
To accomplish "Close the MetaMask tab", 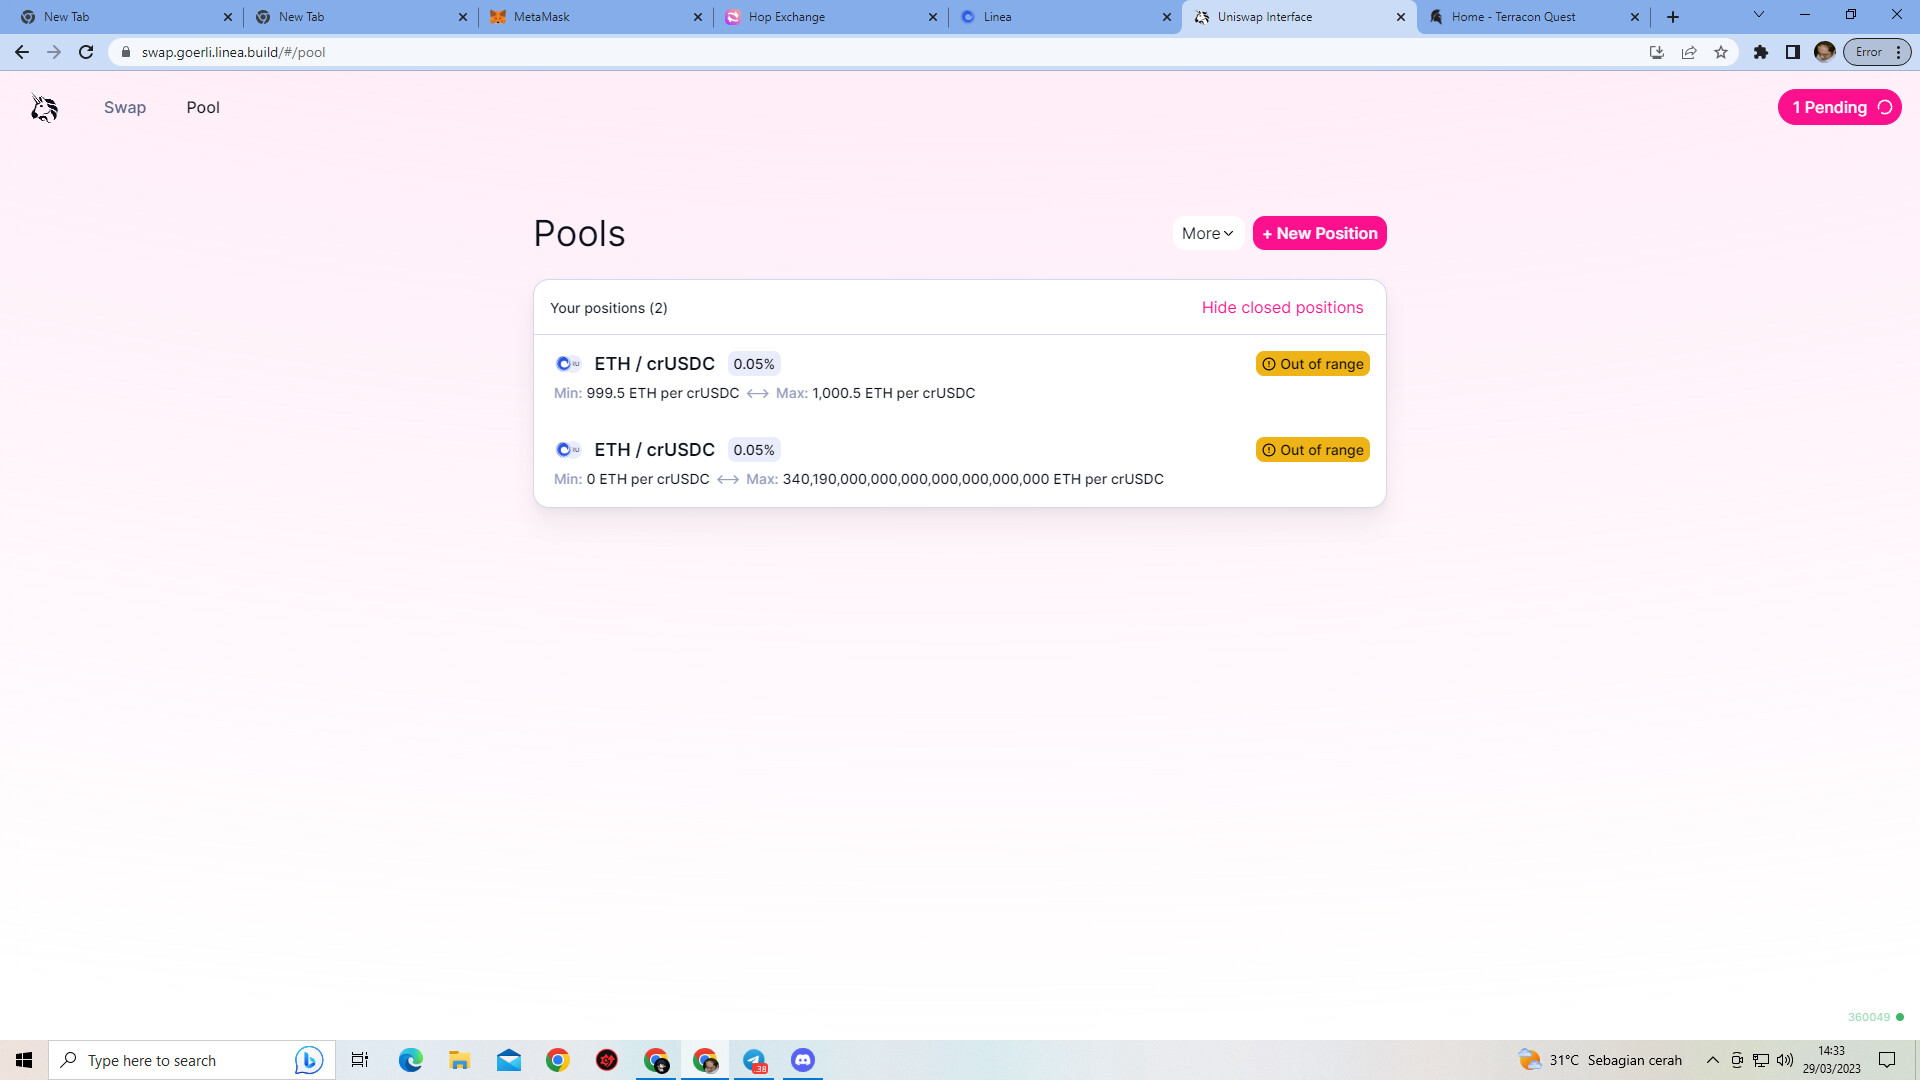I will click(x=698, y=17).
